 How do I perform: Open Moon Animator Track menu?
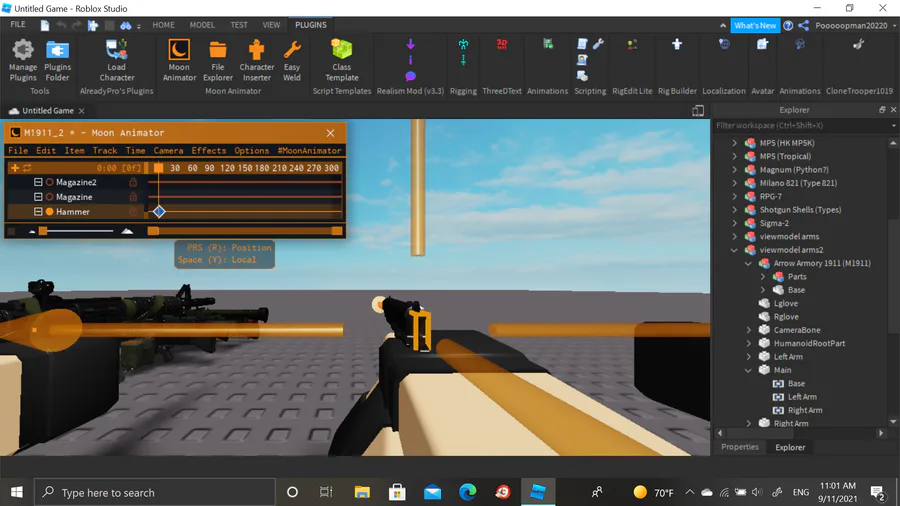point(105,150)
